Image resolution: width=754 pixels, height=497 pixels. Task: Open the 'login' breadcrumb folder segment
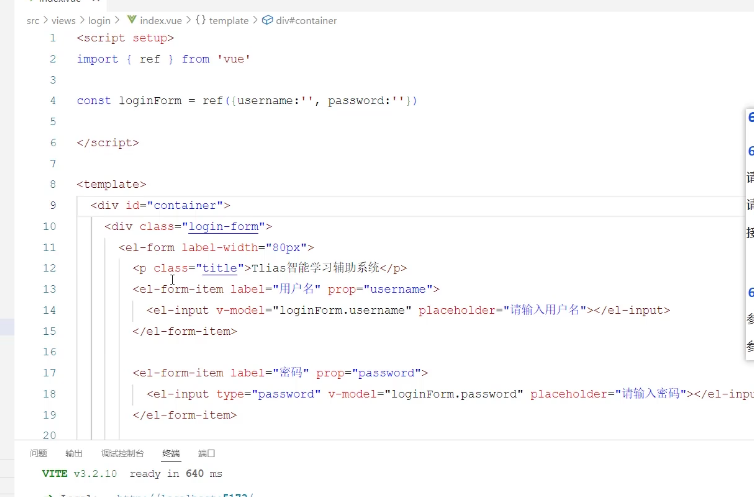99,21
